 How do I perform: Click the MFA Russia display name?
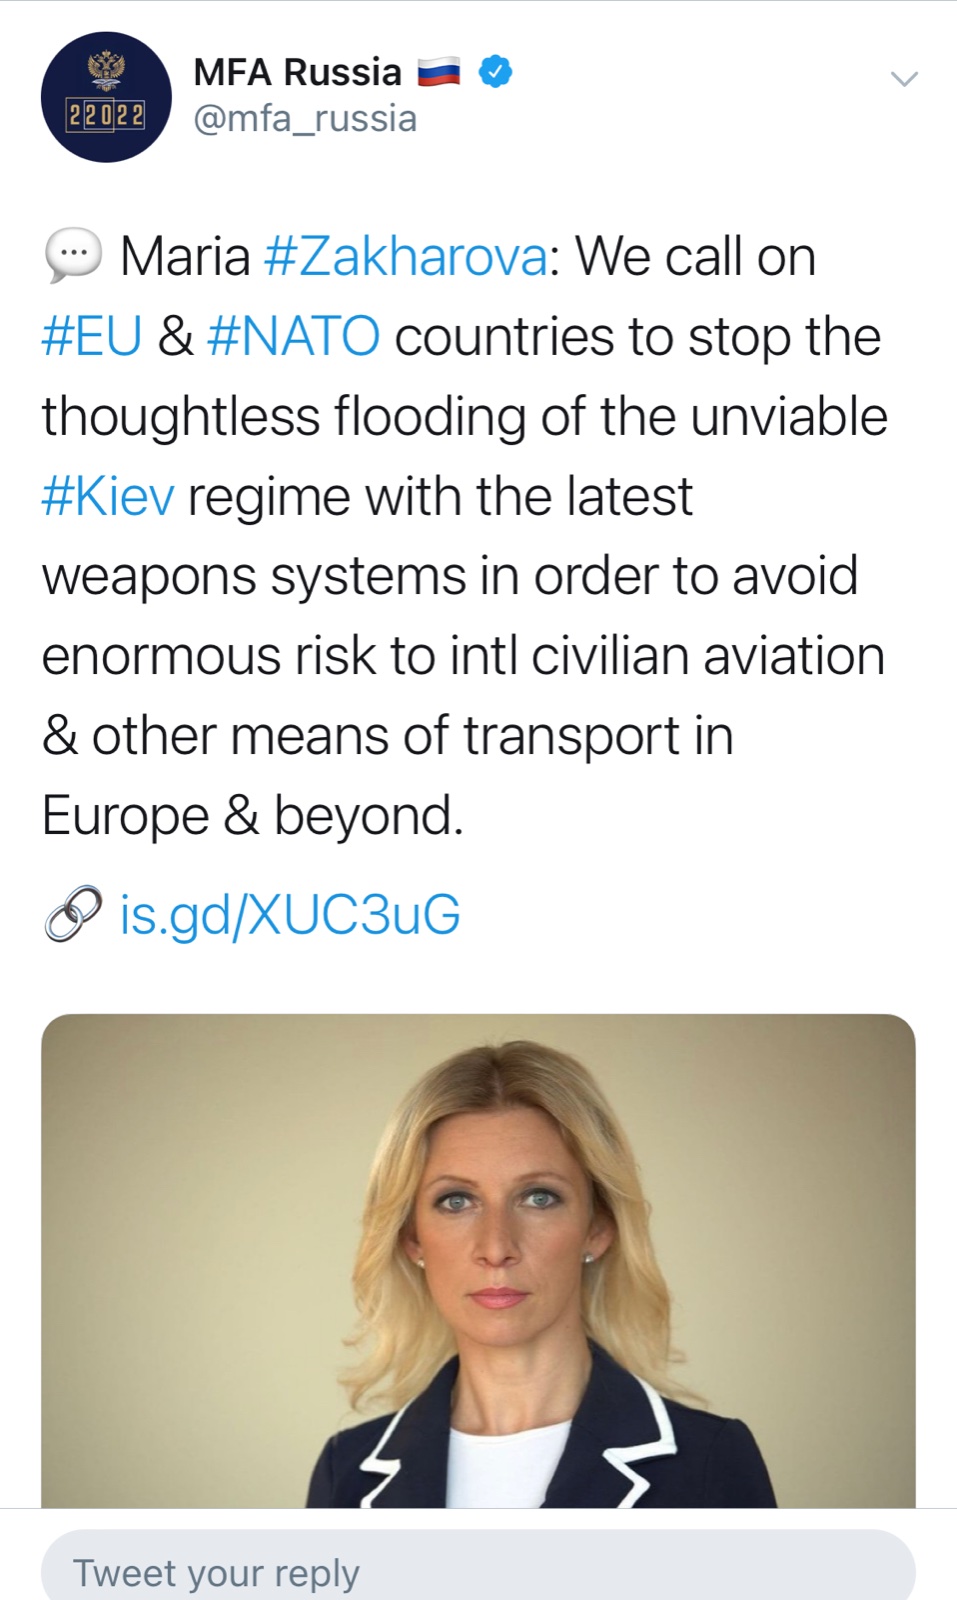point(297,72)
